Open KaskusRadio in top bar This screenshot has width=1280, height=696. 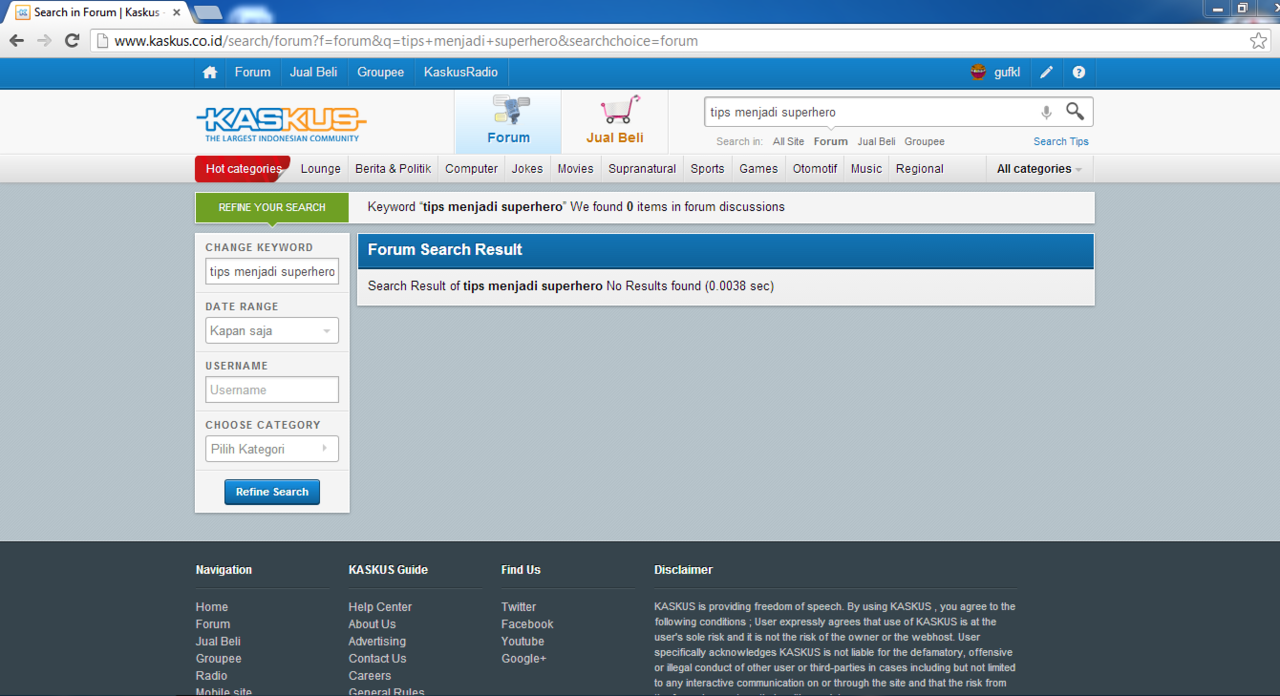click(461, 72)
